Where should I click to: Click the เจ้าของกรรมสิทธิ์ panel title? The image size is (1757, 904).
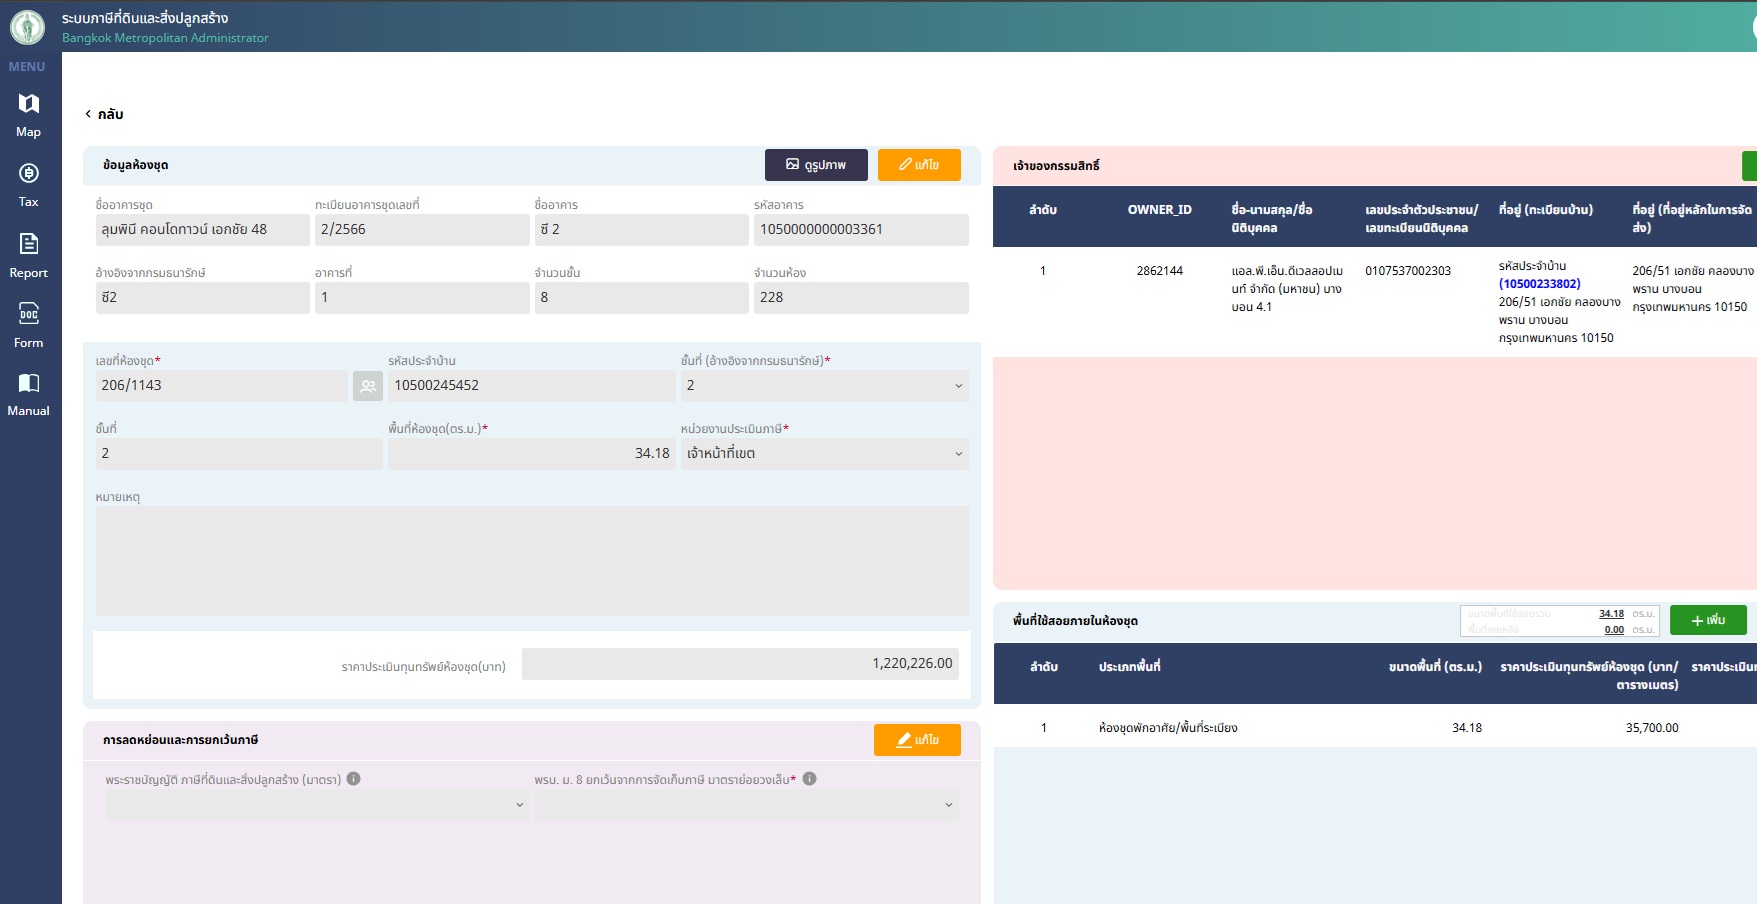(1056, 166)
